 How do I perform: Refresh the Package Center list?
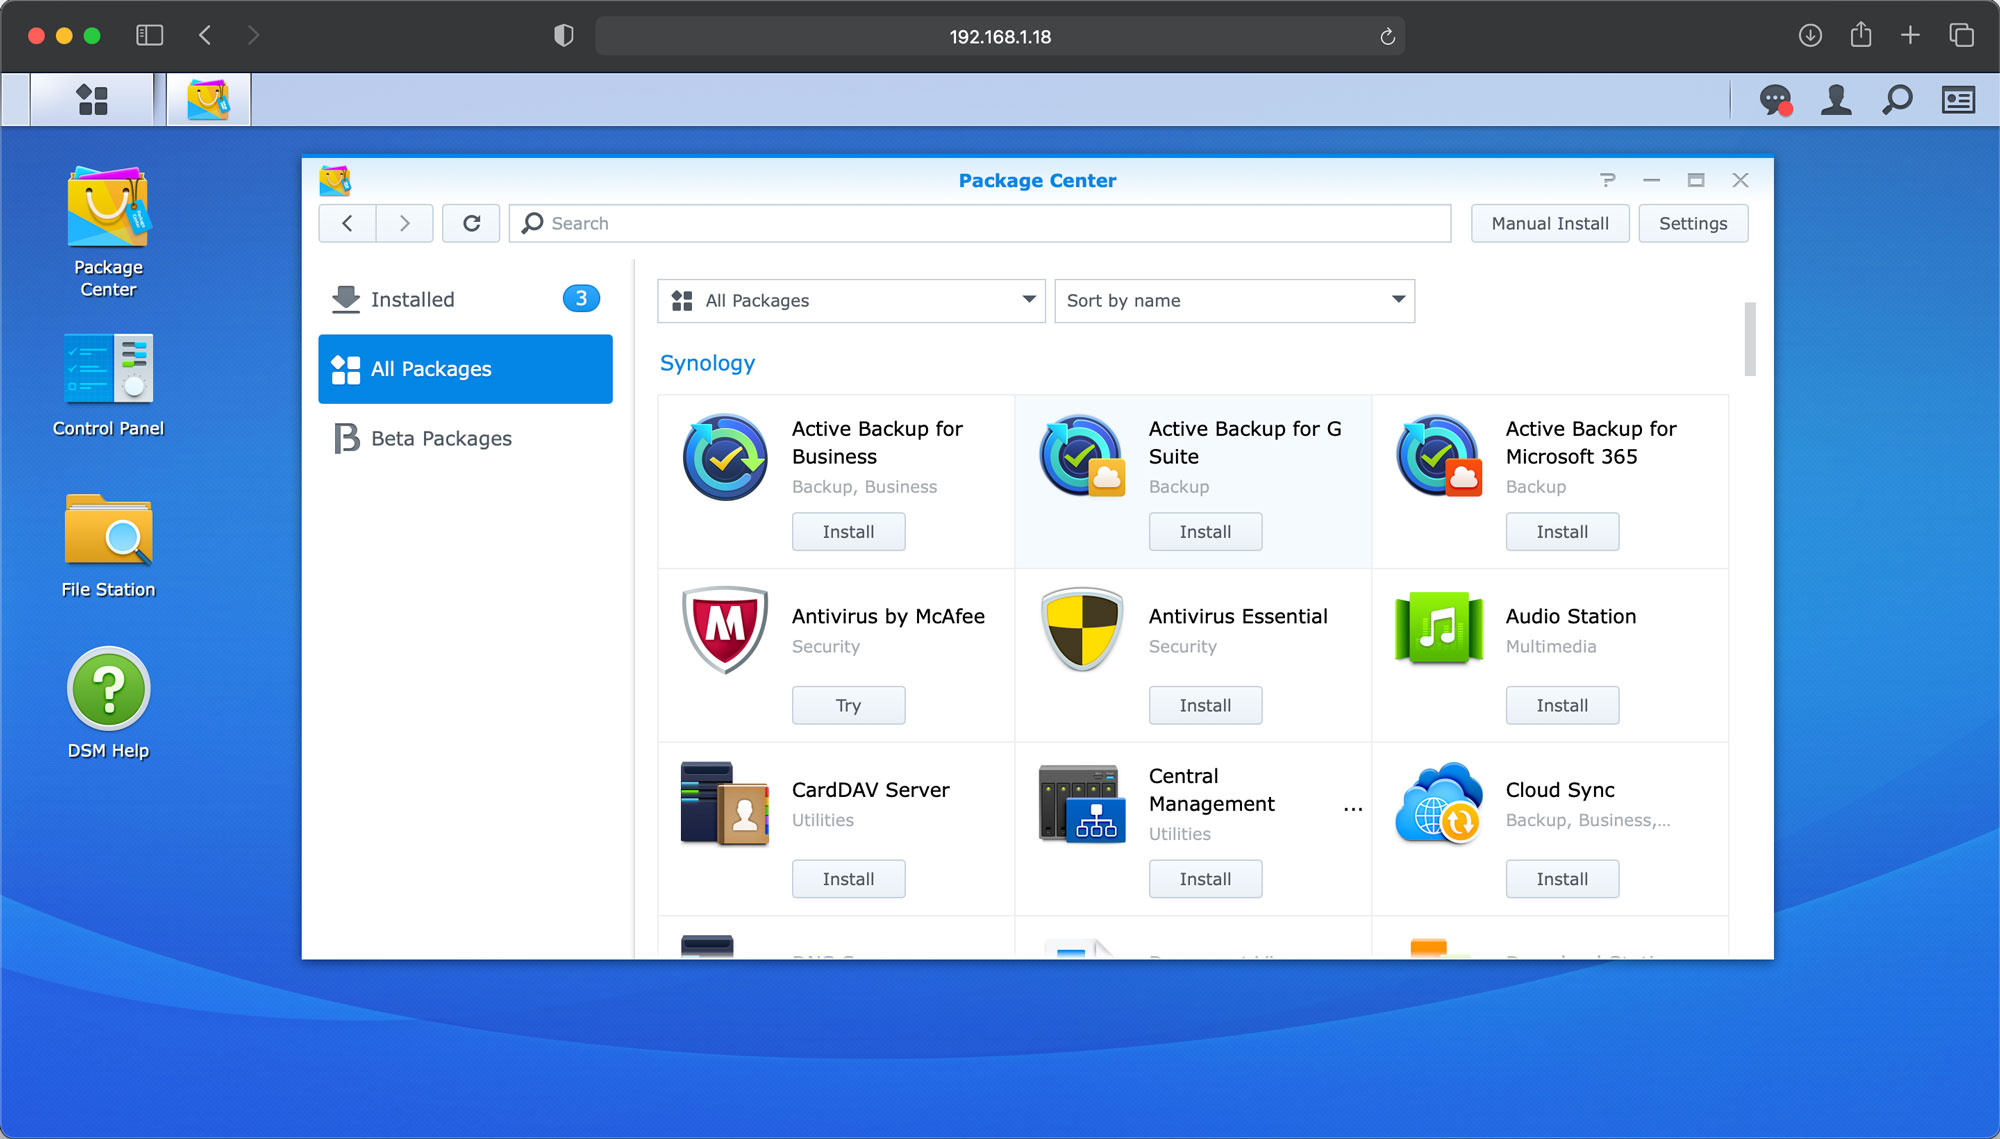tap(471, 223)
